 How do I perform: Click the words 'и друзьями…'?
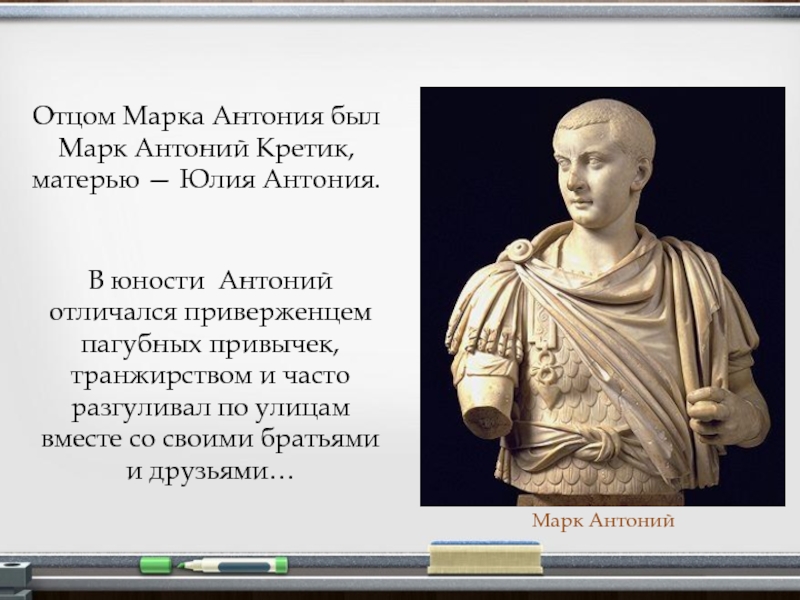210,471
